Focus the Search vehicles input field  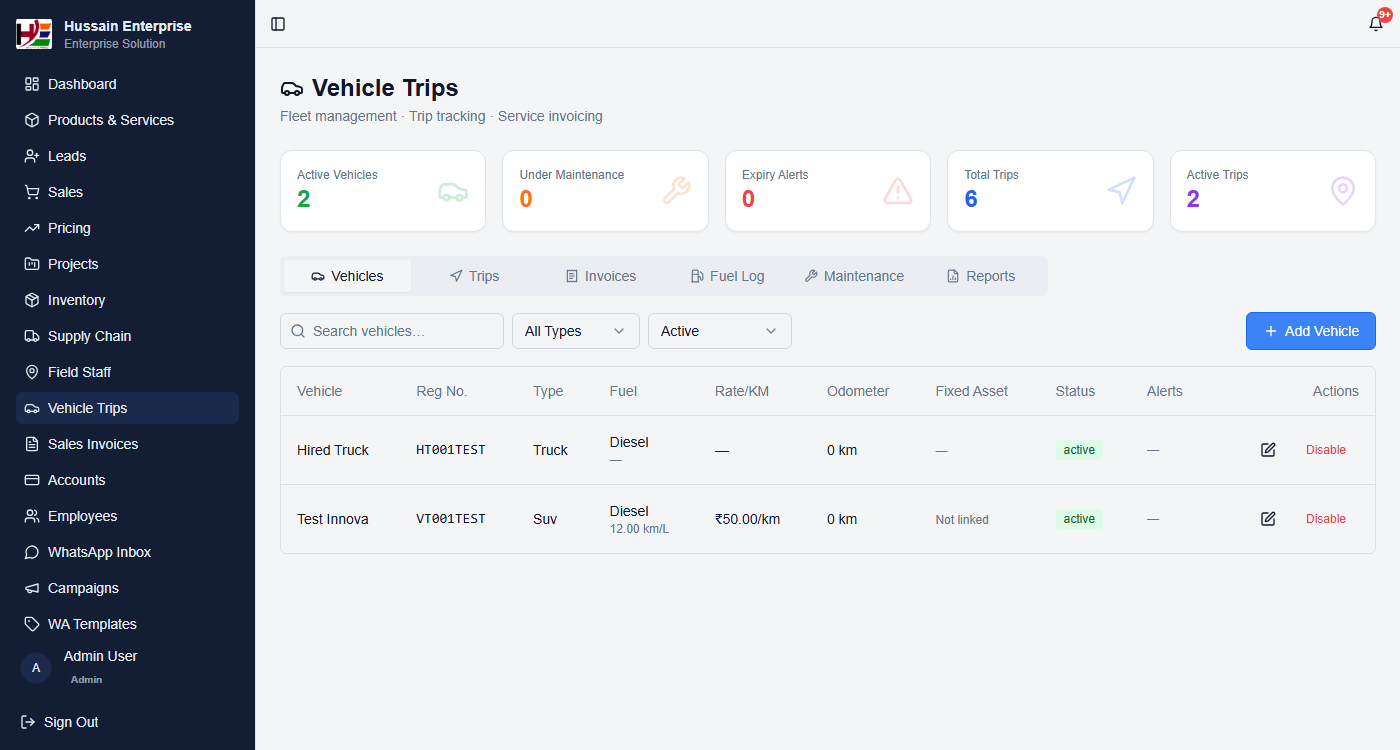[x=392, y=331]
